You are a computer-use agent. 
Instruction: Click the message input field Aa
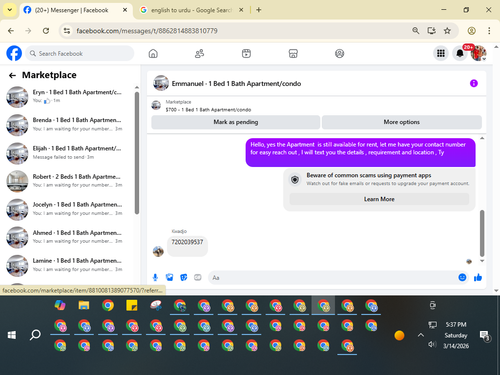(333, 278)
